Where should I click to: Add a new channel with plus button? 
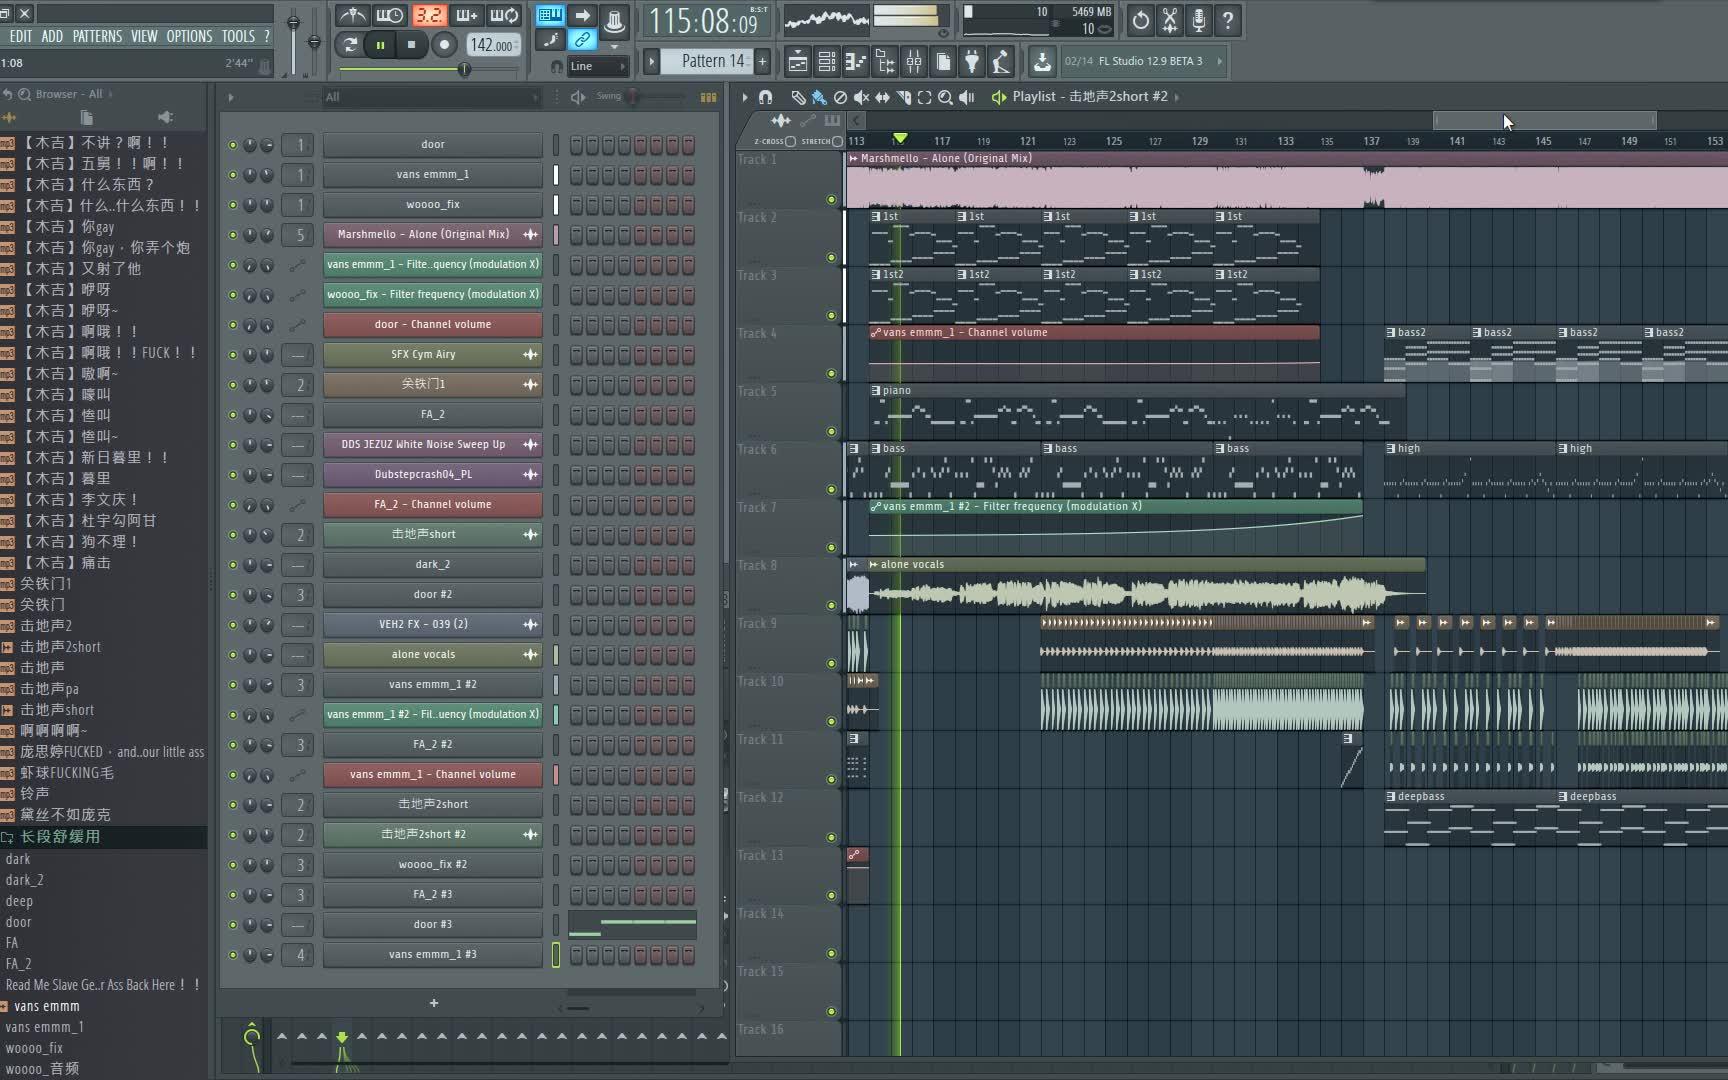point(433,1003)
